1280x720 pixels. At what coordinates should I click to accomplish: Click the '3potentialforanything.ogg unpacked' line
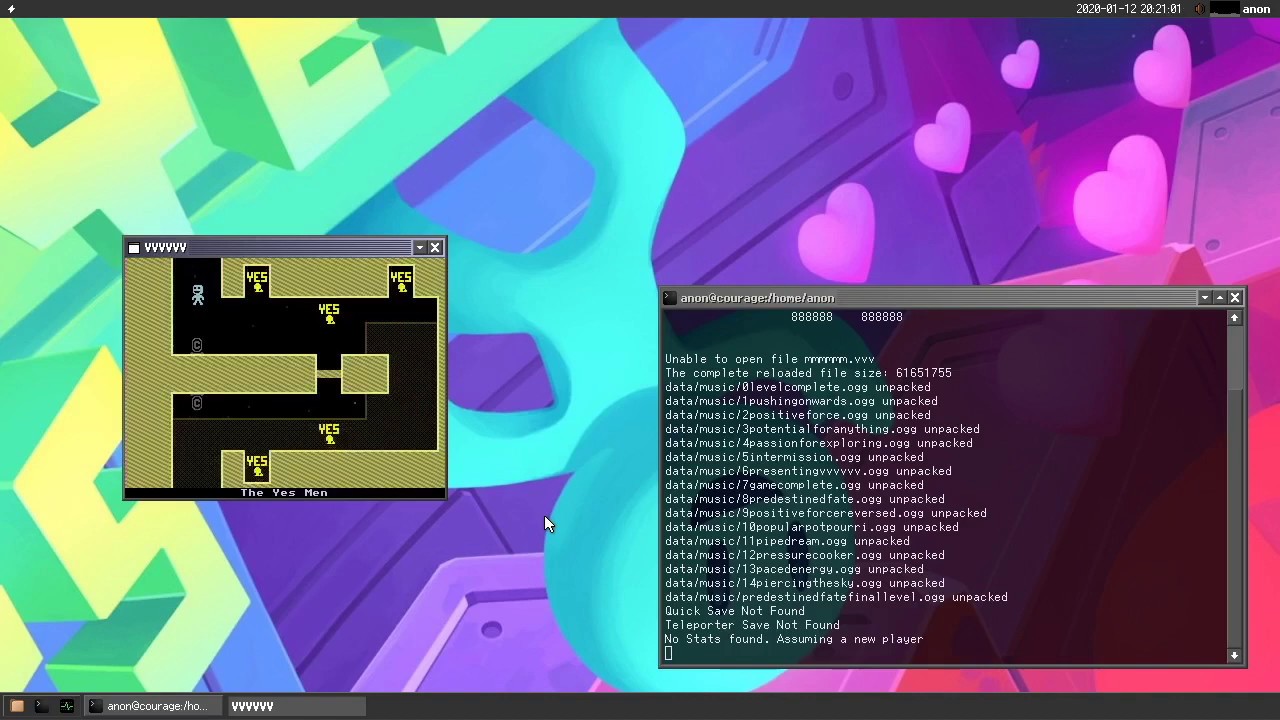(x=822, y=429)
